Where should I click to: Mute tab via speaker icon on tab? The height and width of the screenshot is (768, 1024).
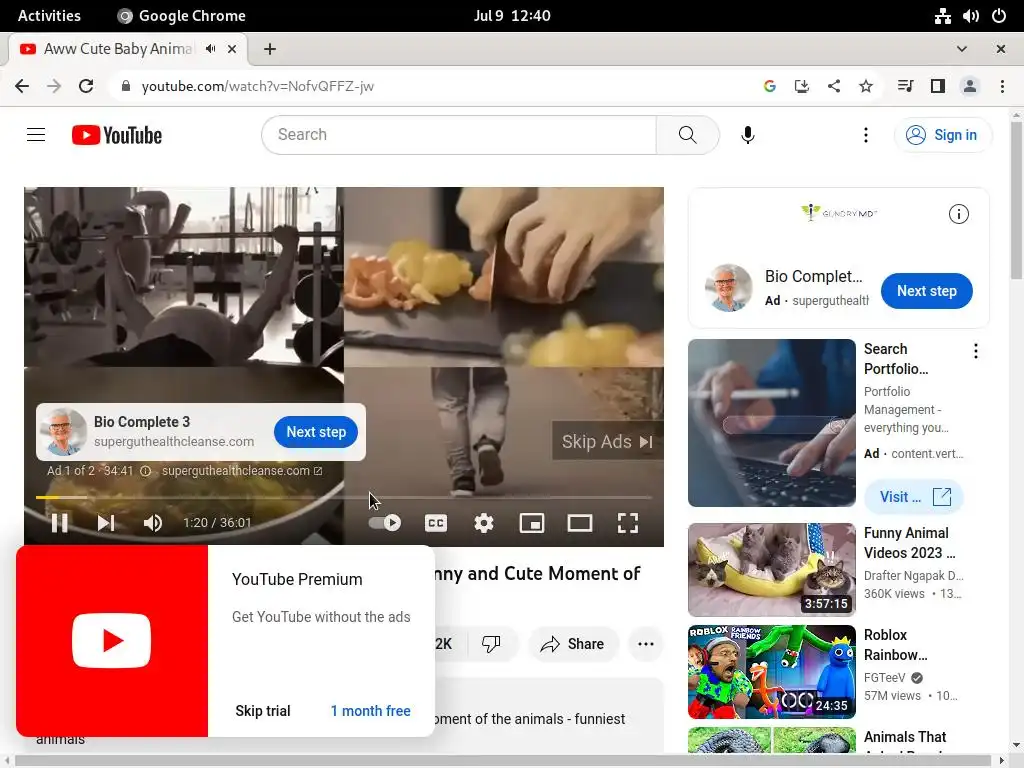tap(210, 49)
